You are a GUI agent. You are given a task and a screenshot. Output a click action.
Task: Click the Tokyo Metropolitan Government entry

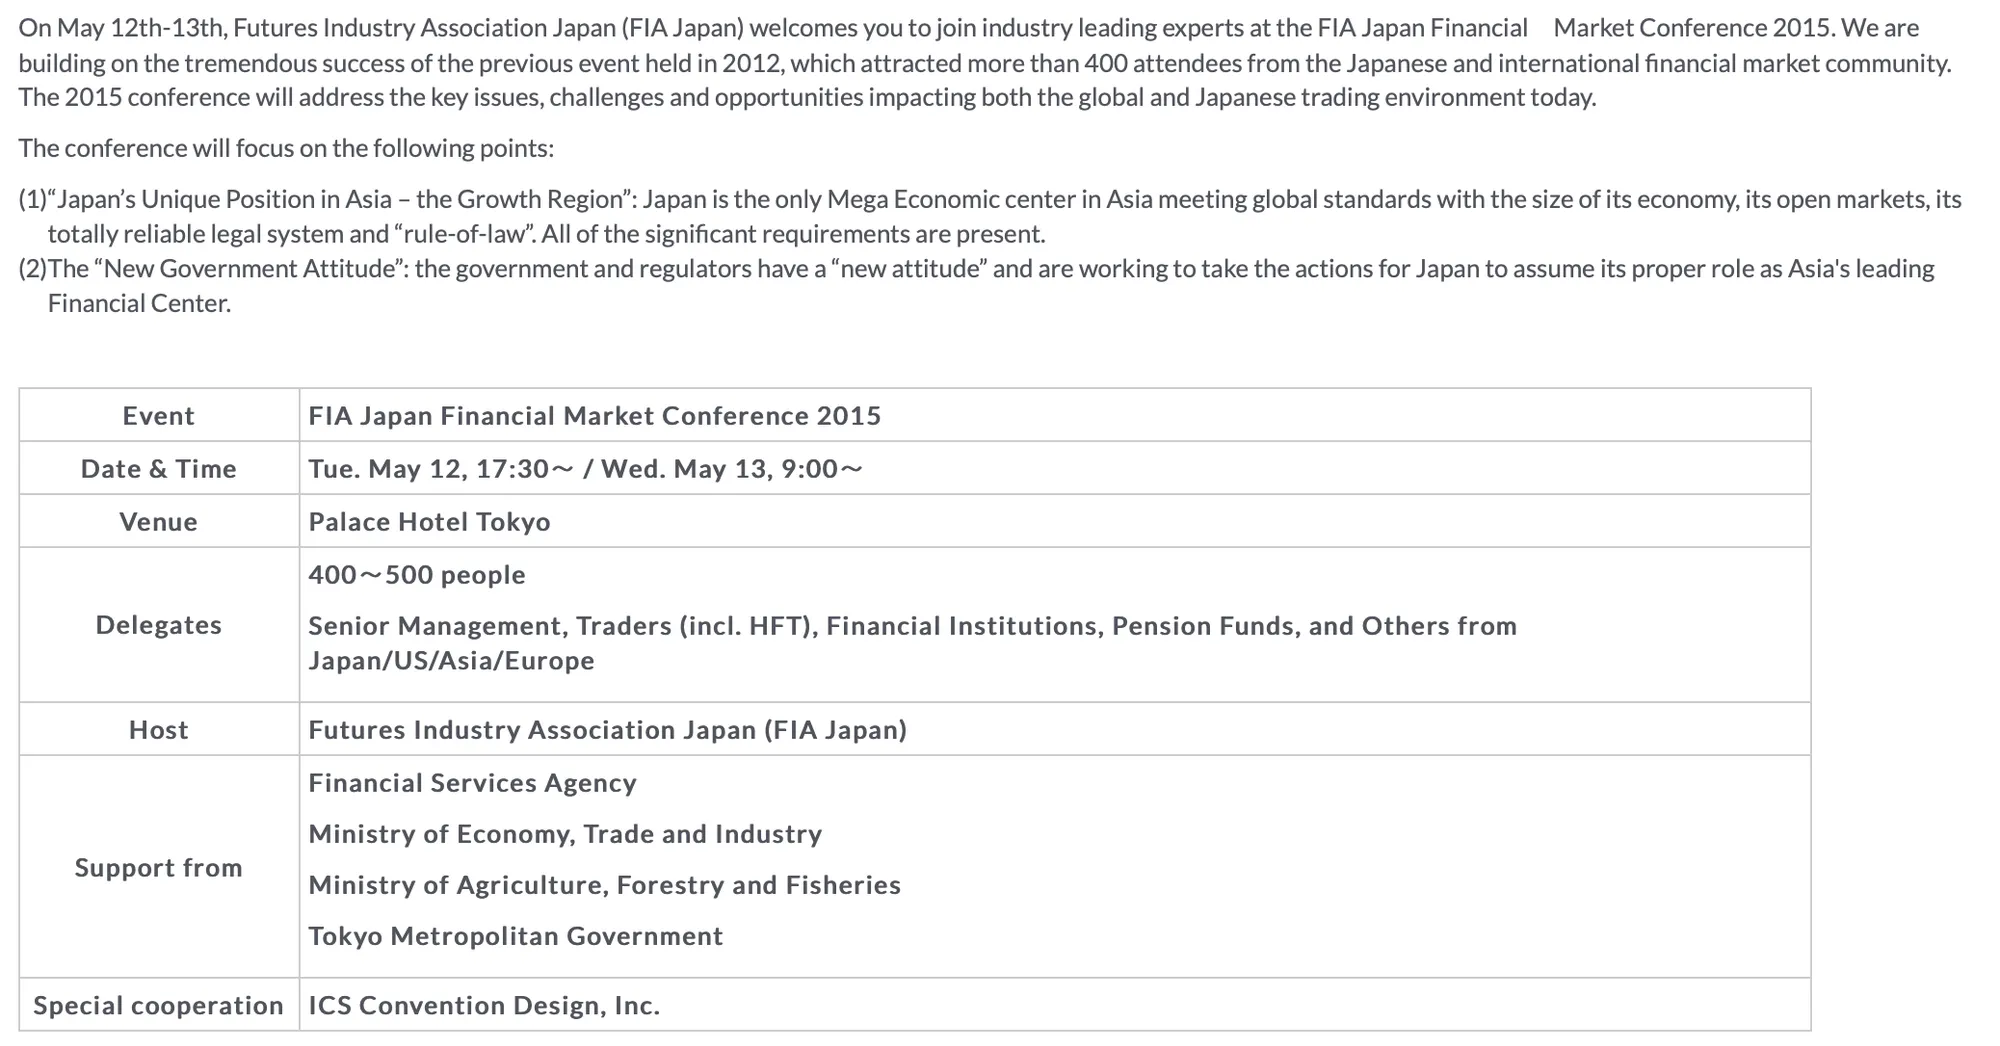(515, 936)
